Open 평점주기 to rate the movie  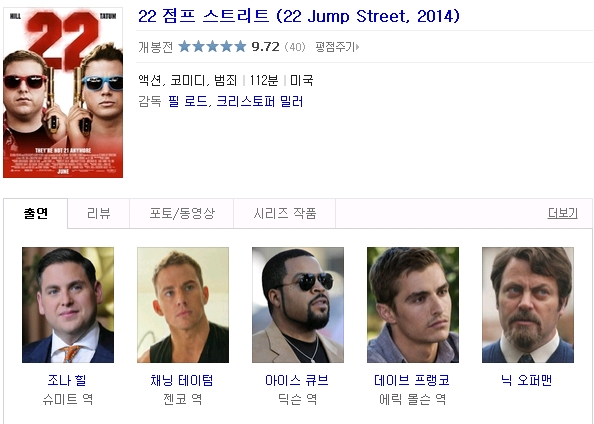[x=335, y=47]
